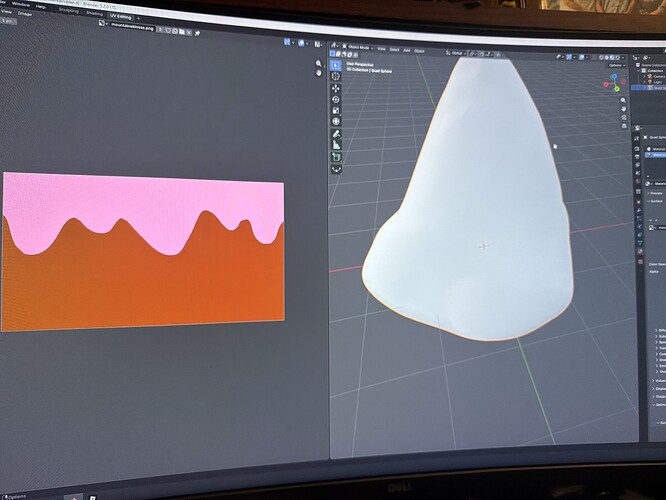Image resolution: width=666 pixels, height=500 pixels.
Task: Click the mountainskinsss.png image name field
Action: [132, 27]
